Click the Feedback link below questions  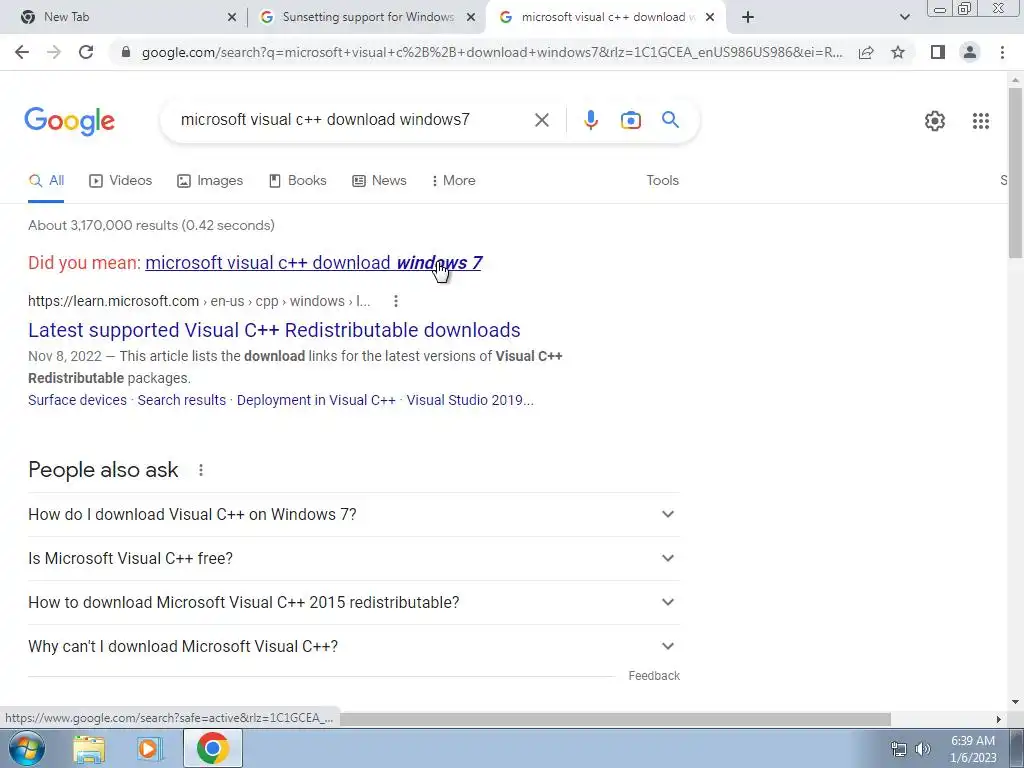click(x=654, y=676)
